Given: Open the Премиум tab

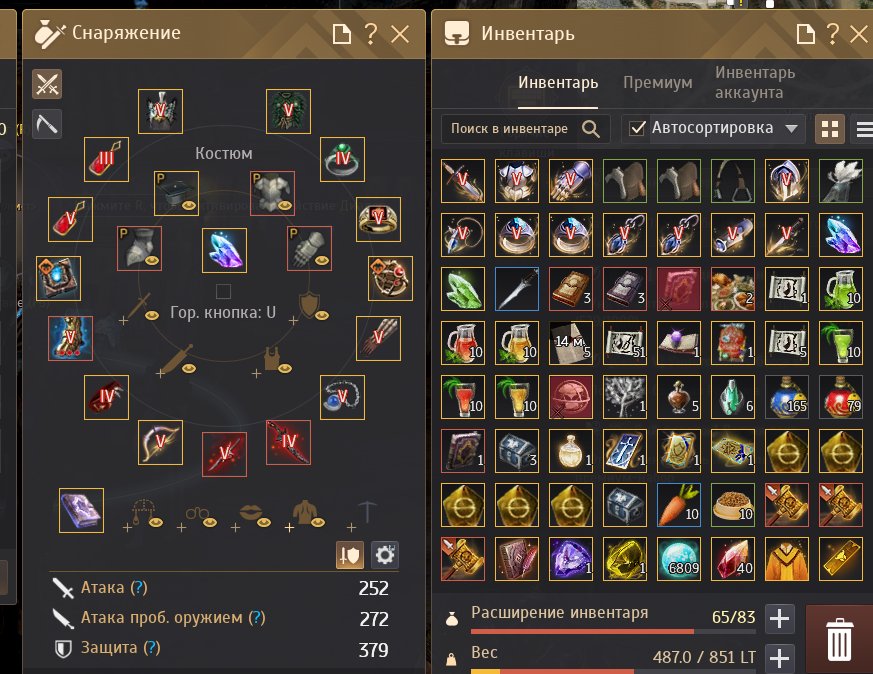Looking at the screenshot, I should pyautogui.click(x=658, y=83).
